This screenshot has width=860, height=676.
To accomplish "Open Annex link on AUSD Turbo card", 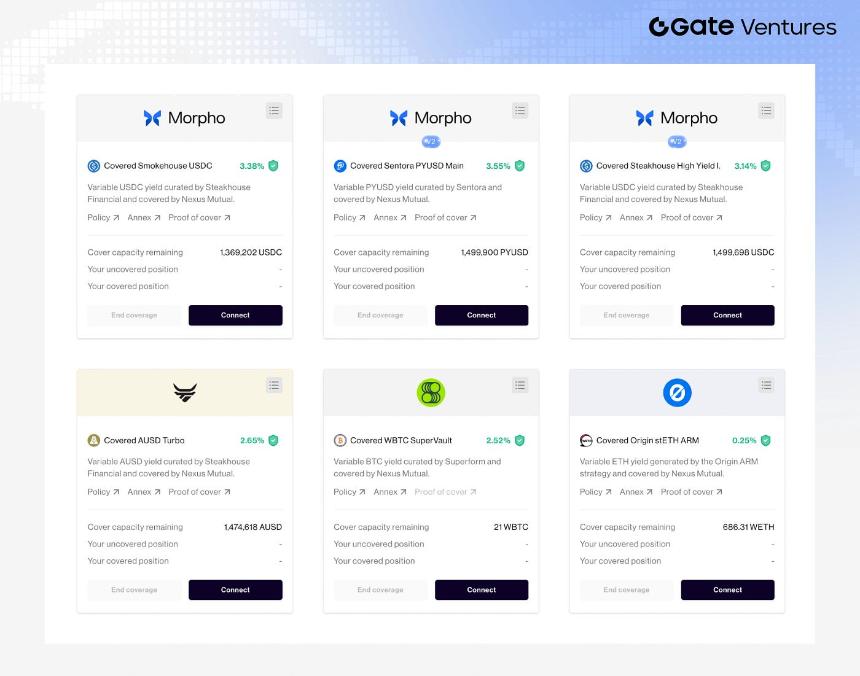I will tap(144, 492).
